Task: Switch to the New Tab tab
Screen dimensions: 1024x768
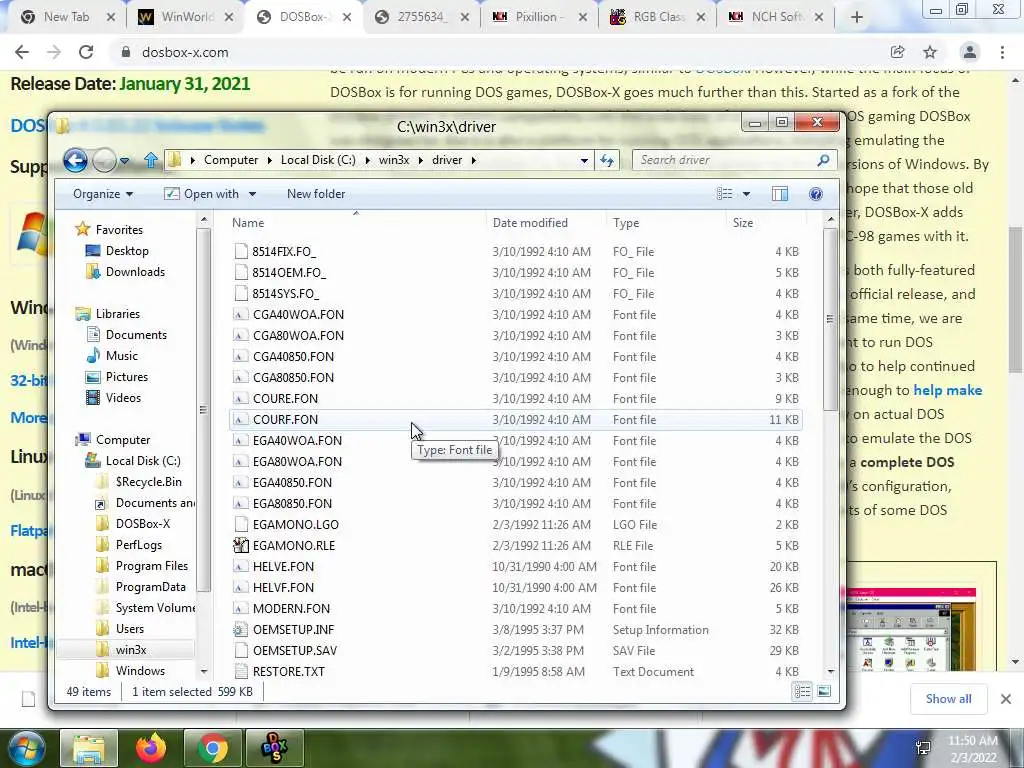Action: pos(66,18)
